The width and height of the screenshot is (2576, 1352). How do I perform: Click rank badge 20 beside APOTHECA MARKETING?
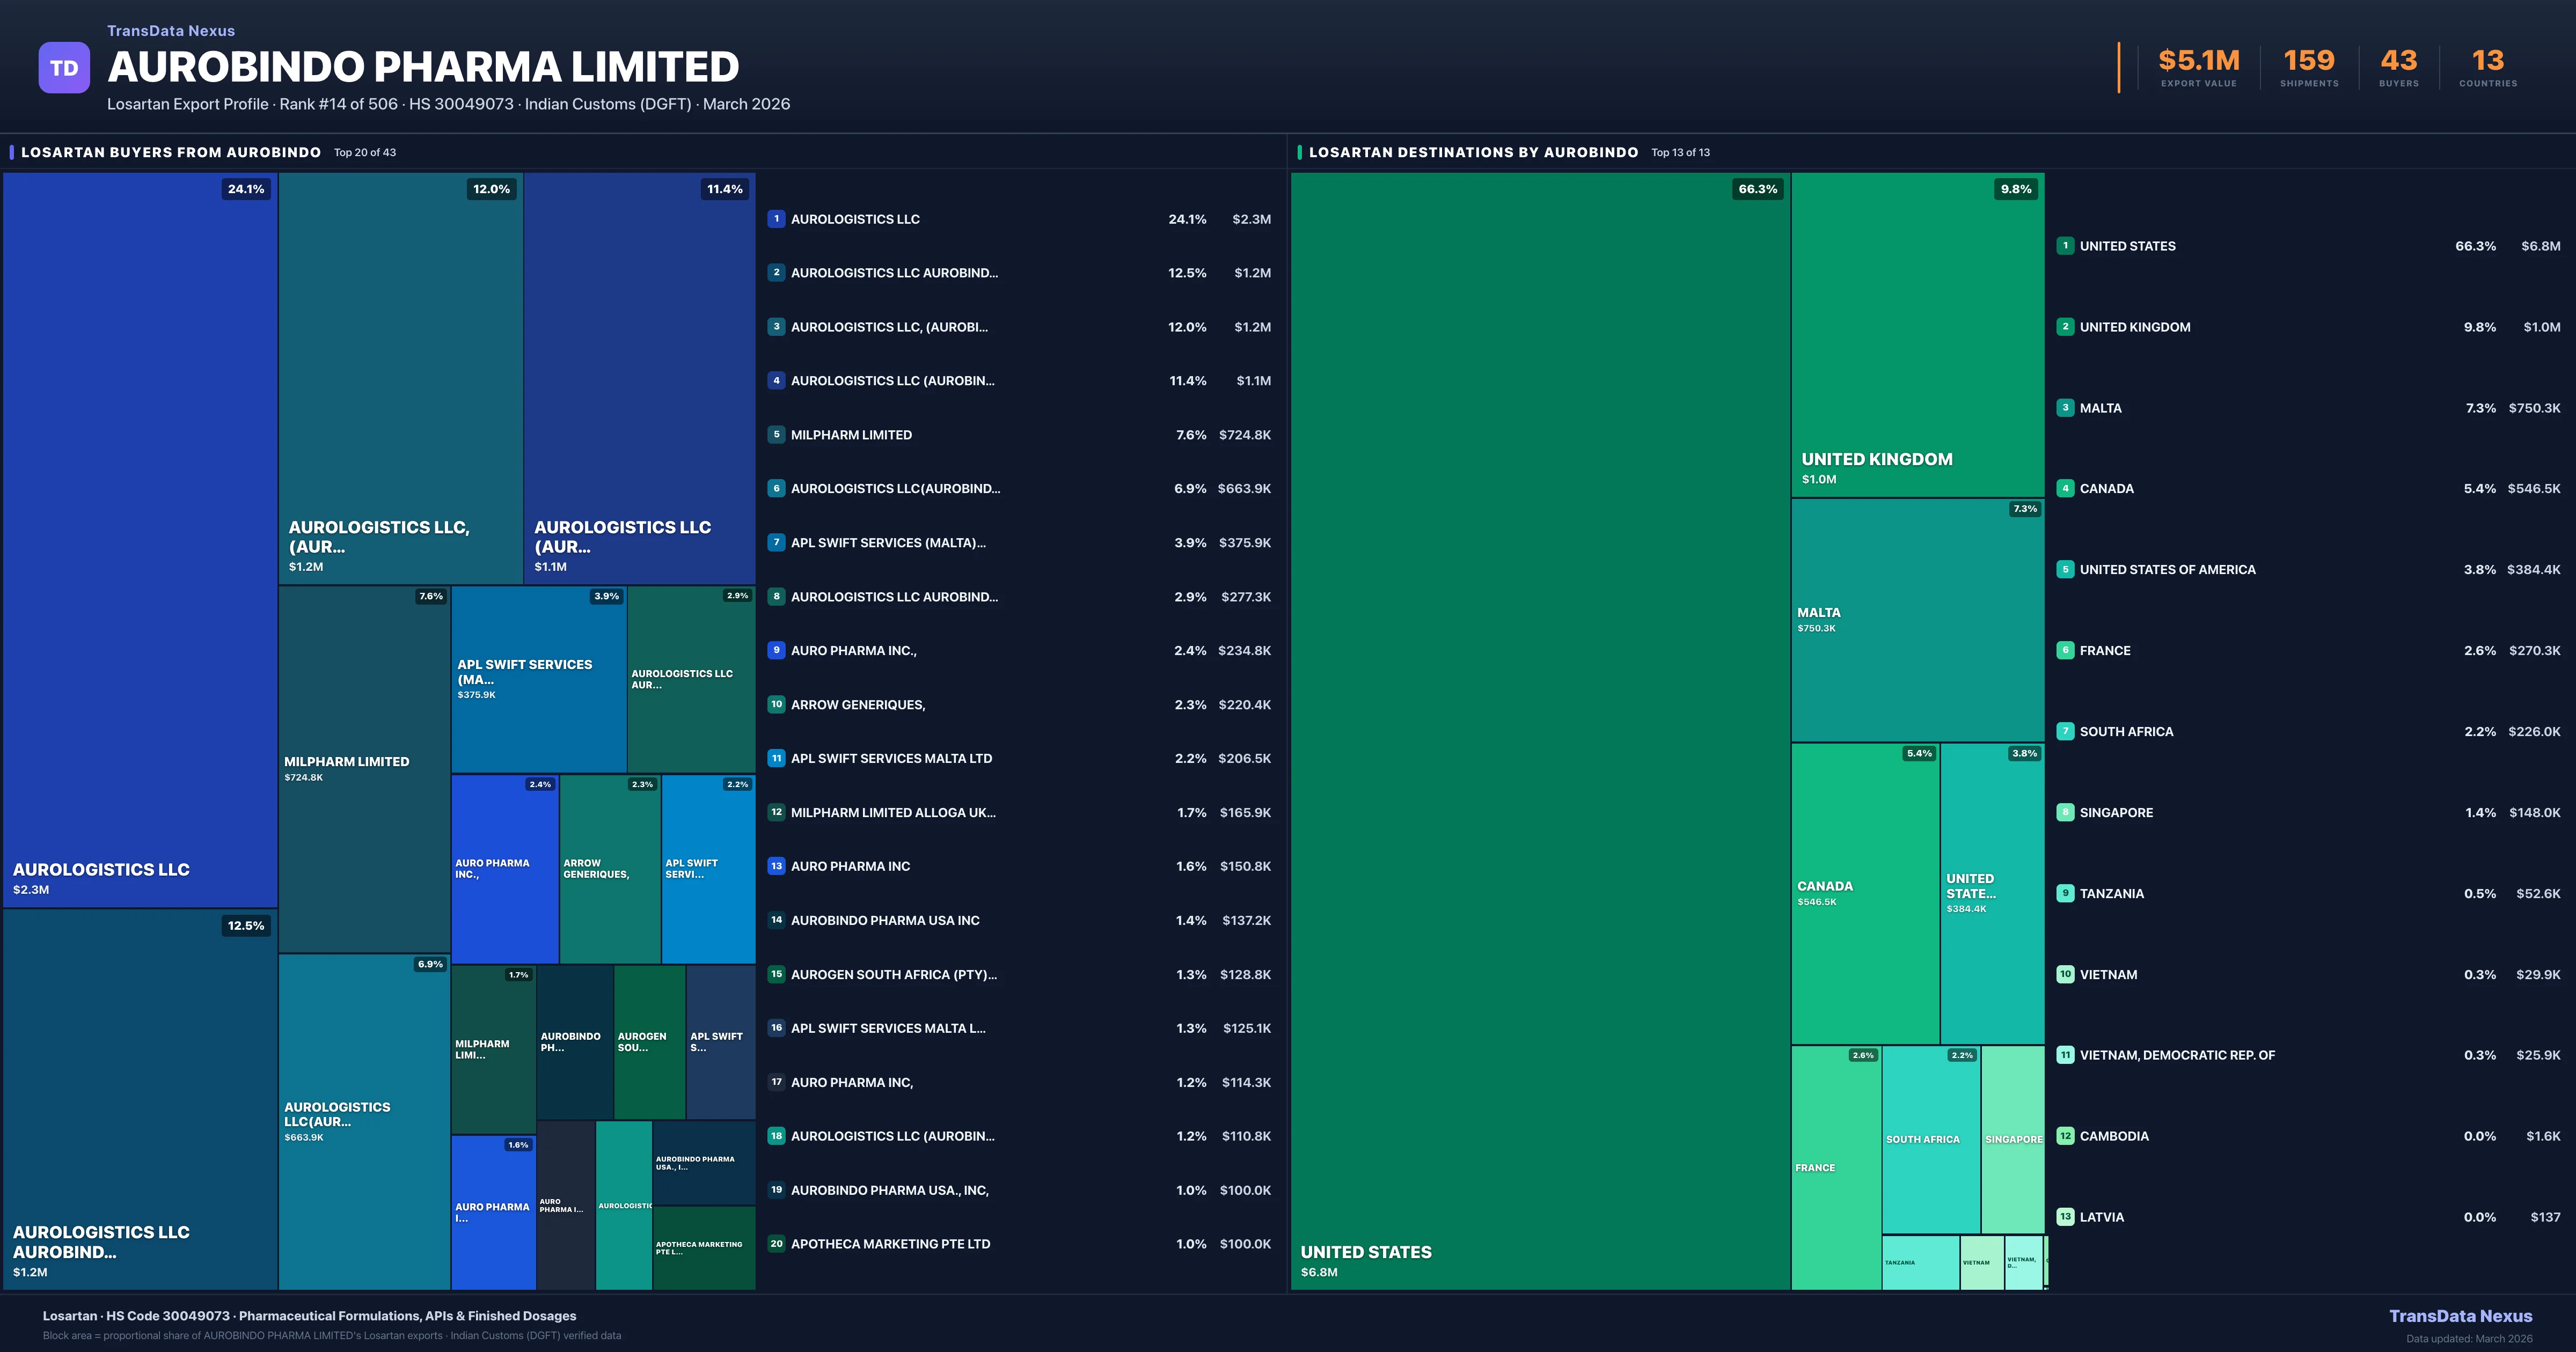tap(776, 1244)
